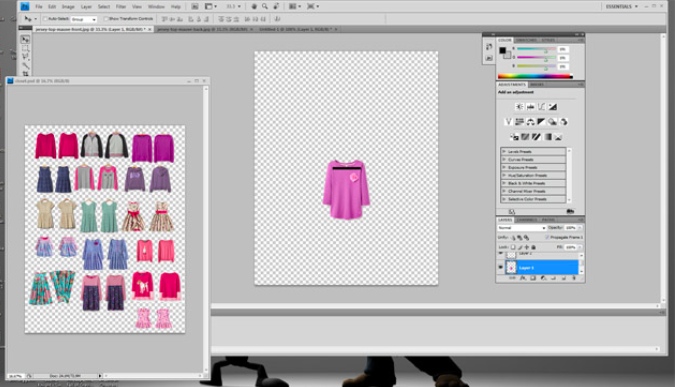Viewport: 675px width, 387px height.
Task: Add an Invert adjustment
Action: [514, 137]
